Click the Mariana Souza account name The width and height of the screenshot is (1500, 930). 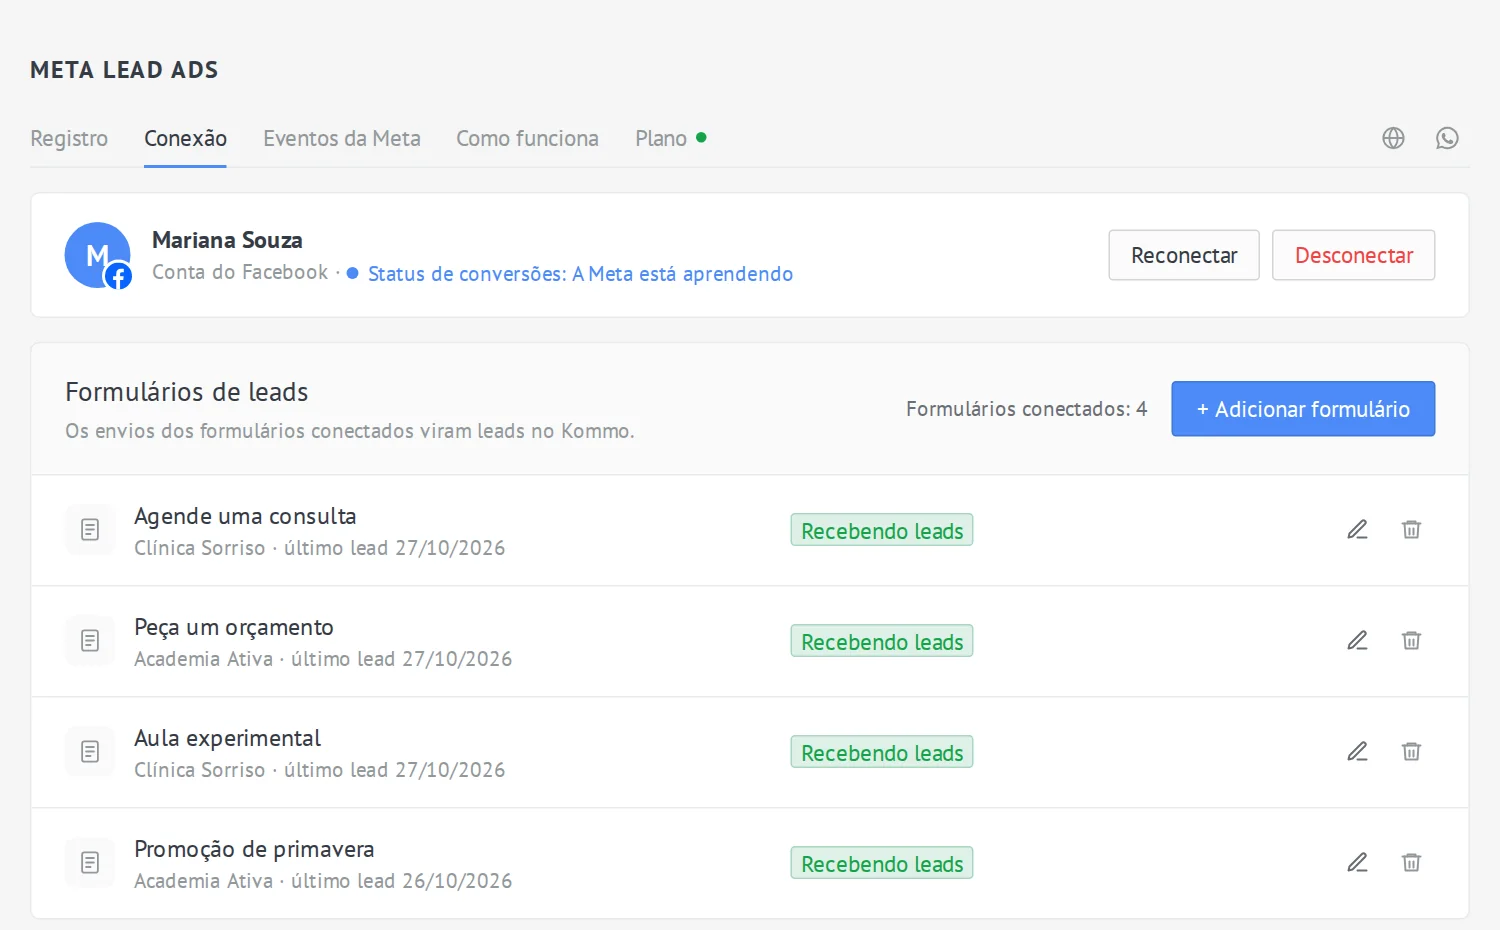[x=227, y=240]
